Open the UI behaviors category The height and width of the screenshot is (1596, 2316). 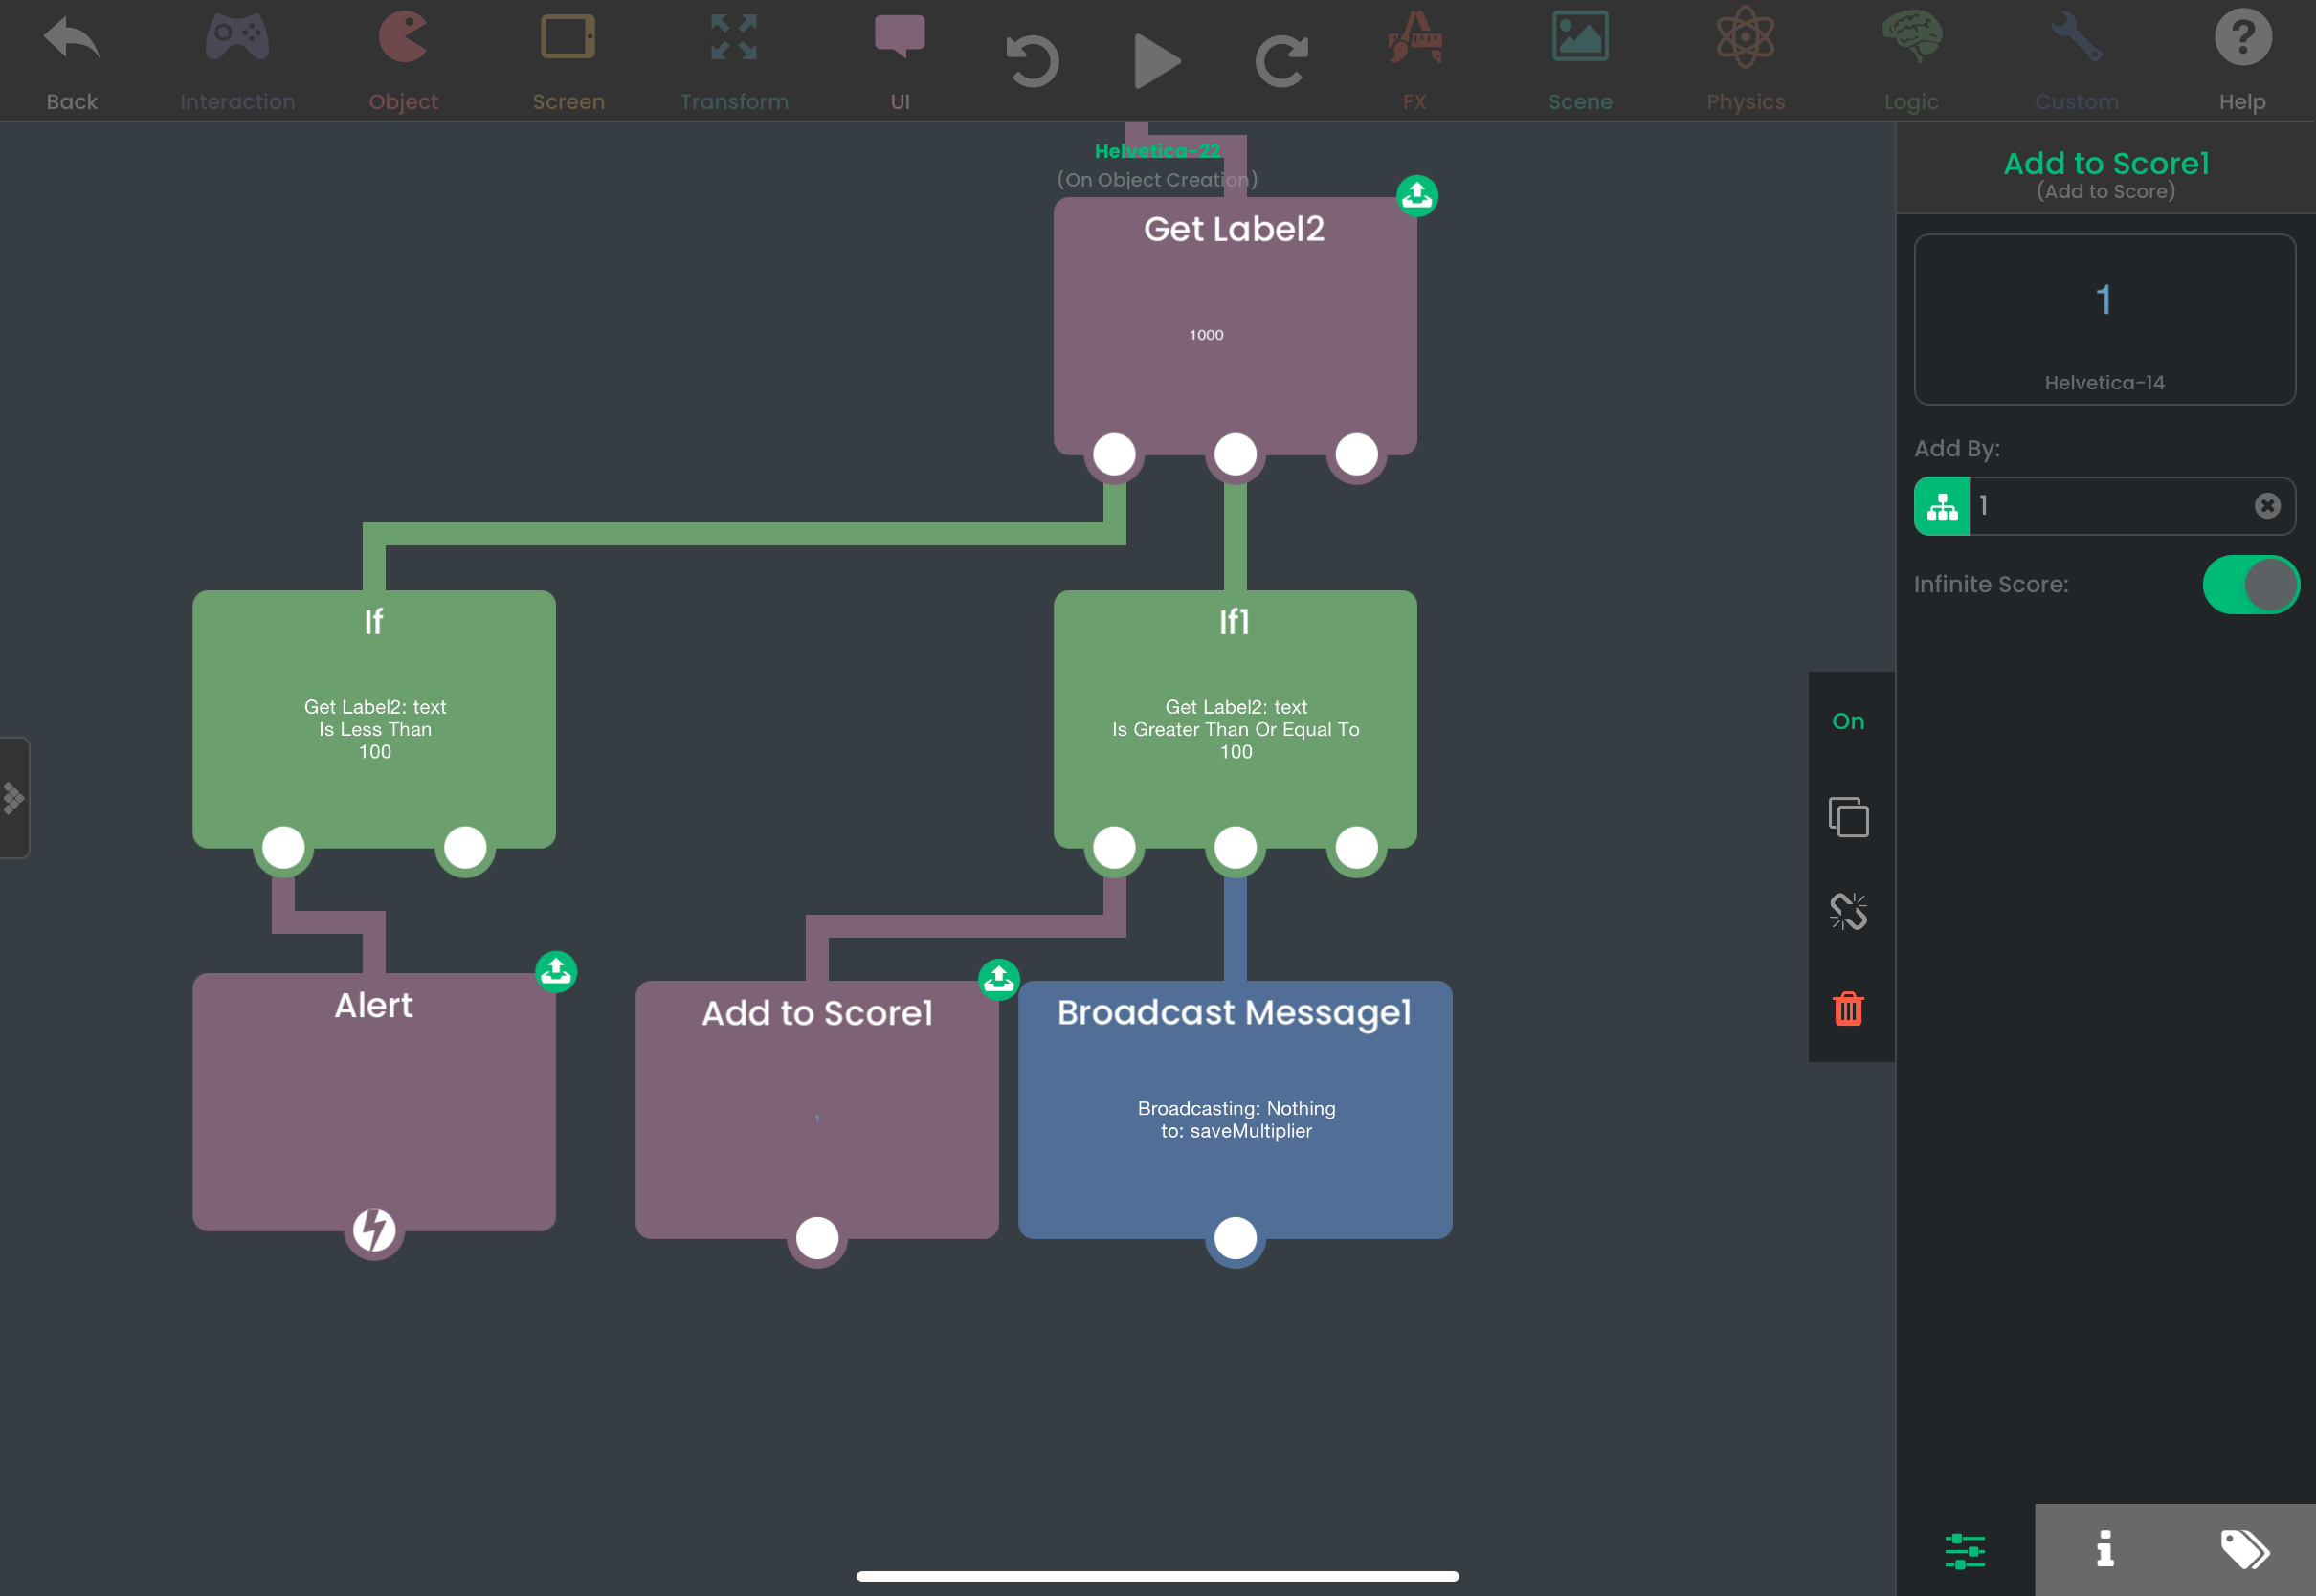(x=900, y=62)
